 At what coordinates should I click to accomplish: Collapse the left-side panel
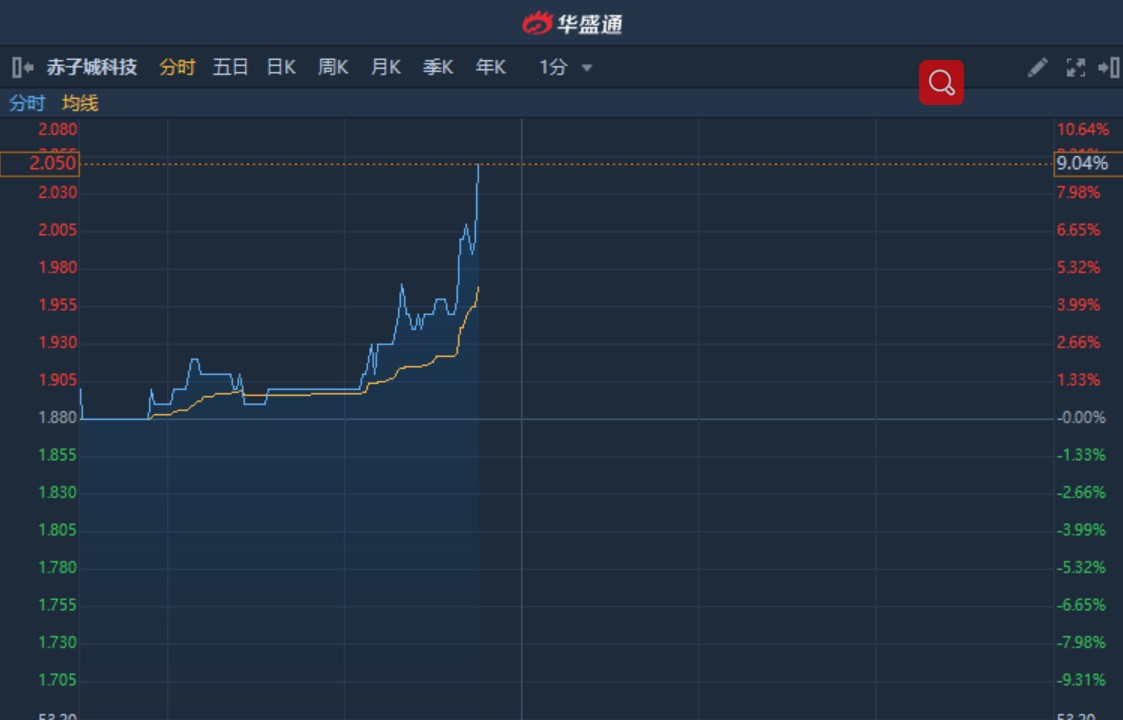[22, 67]
